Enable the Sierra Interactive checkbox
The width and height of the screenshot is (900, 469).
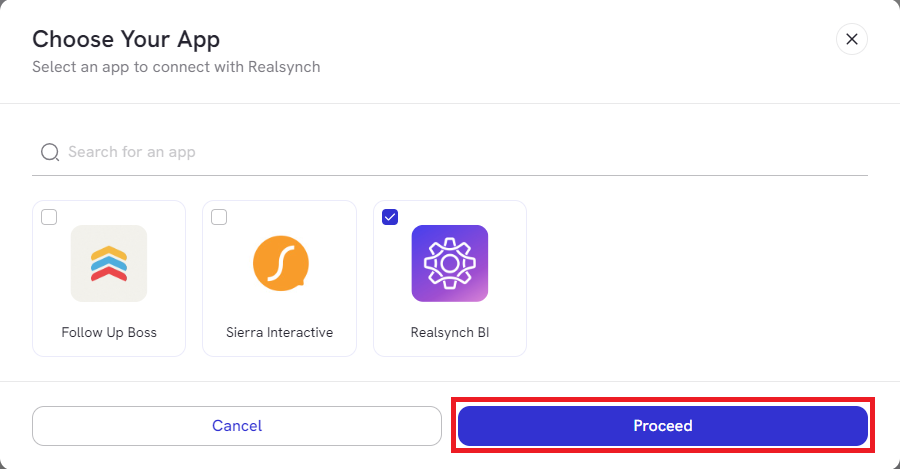219,217
